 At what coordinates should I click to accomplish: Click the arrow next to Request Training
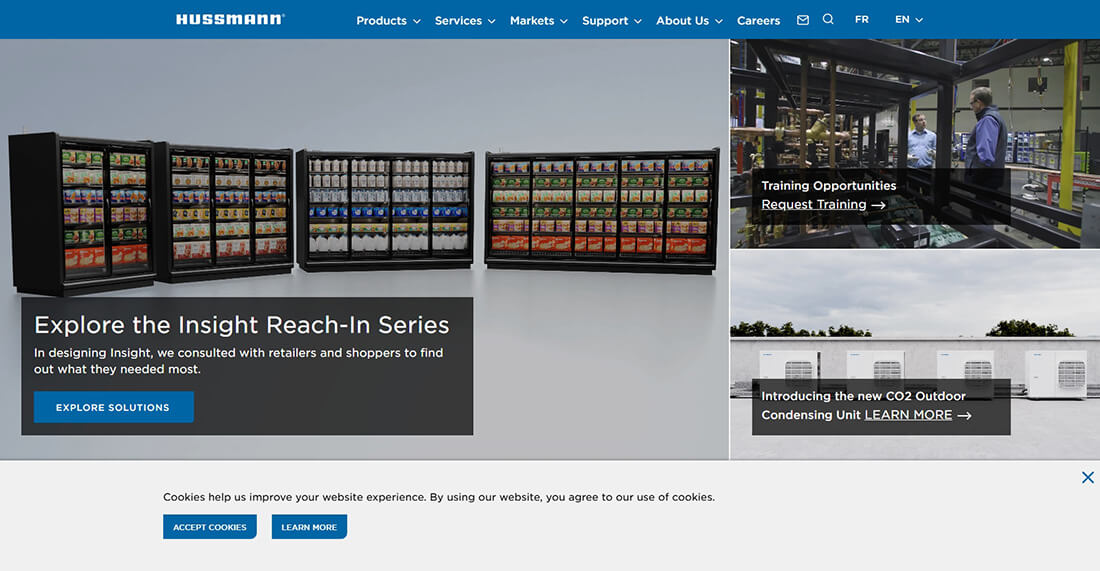pyautogui.click(x=878, y=205)
